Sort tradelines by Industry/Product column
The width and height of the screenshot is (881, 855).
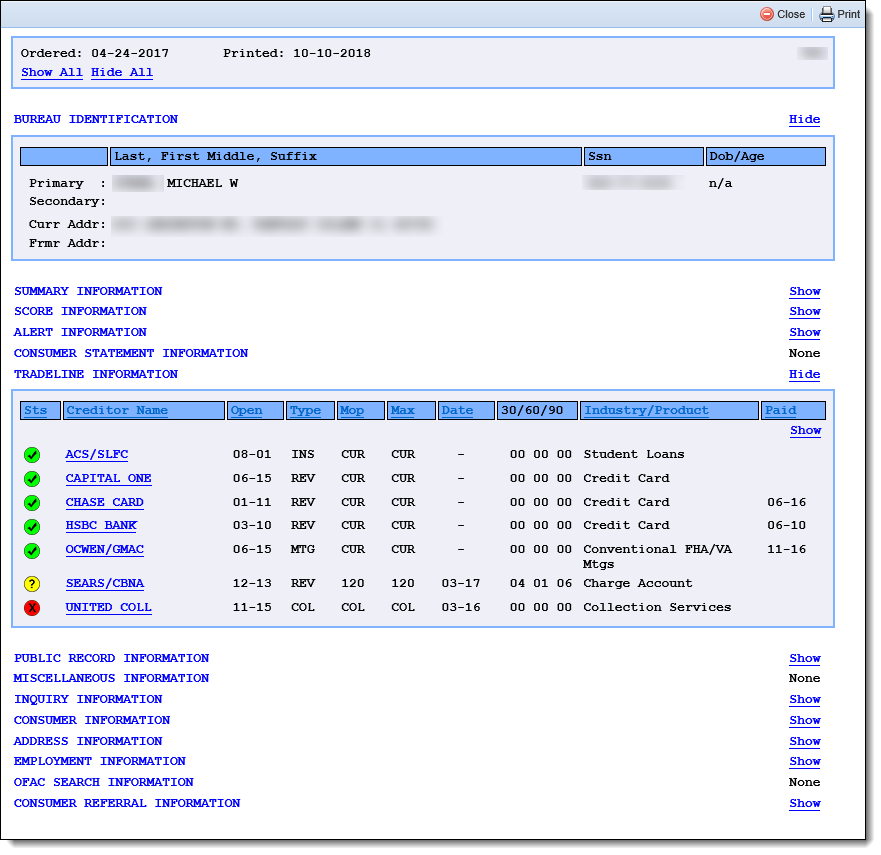tap(646, 410)
